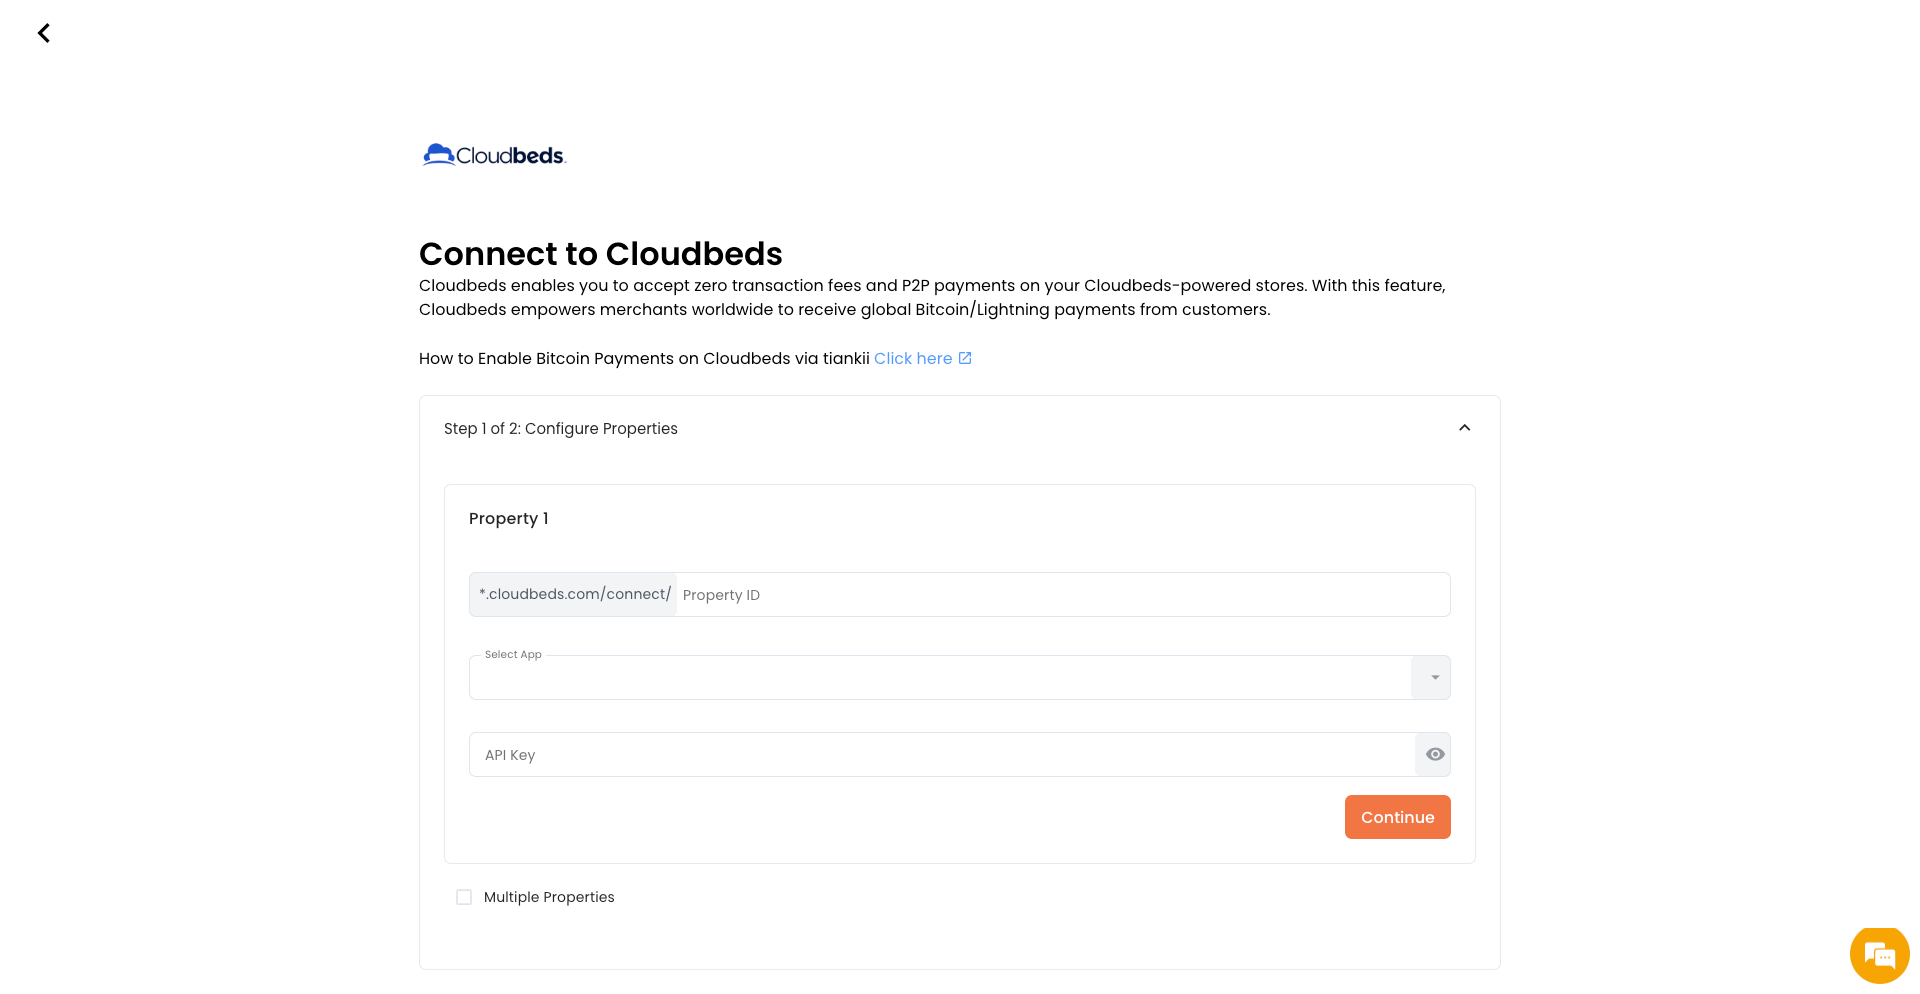Enable the Multiple Properties checkbox
1920x994 pixels.
pyautogui.click(x=464, y=897)
